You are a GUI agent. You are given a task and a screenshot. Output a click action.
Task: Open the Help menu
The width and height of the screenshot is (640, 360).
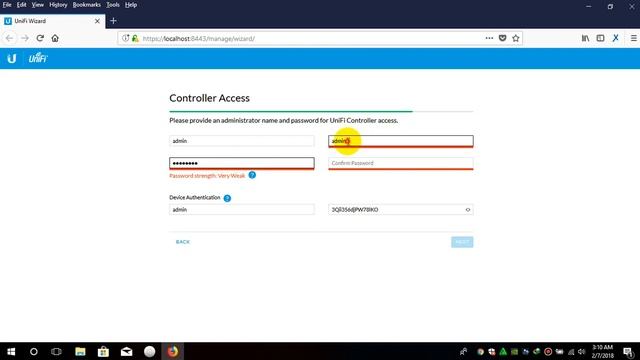[131, 5]
